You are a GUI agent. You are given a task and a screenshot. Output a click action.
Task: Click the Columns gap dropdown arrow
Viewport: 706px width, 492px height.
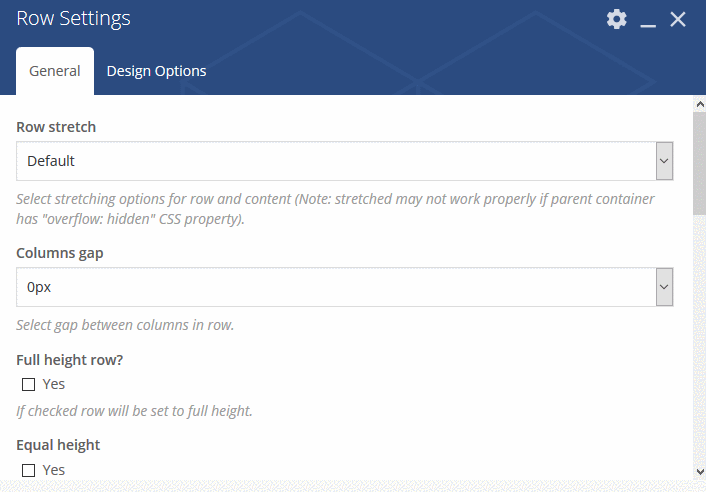pos(664,287)
